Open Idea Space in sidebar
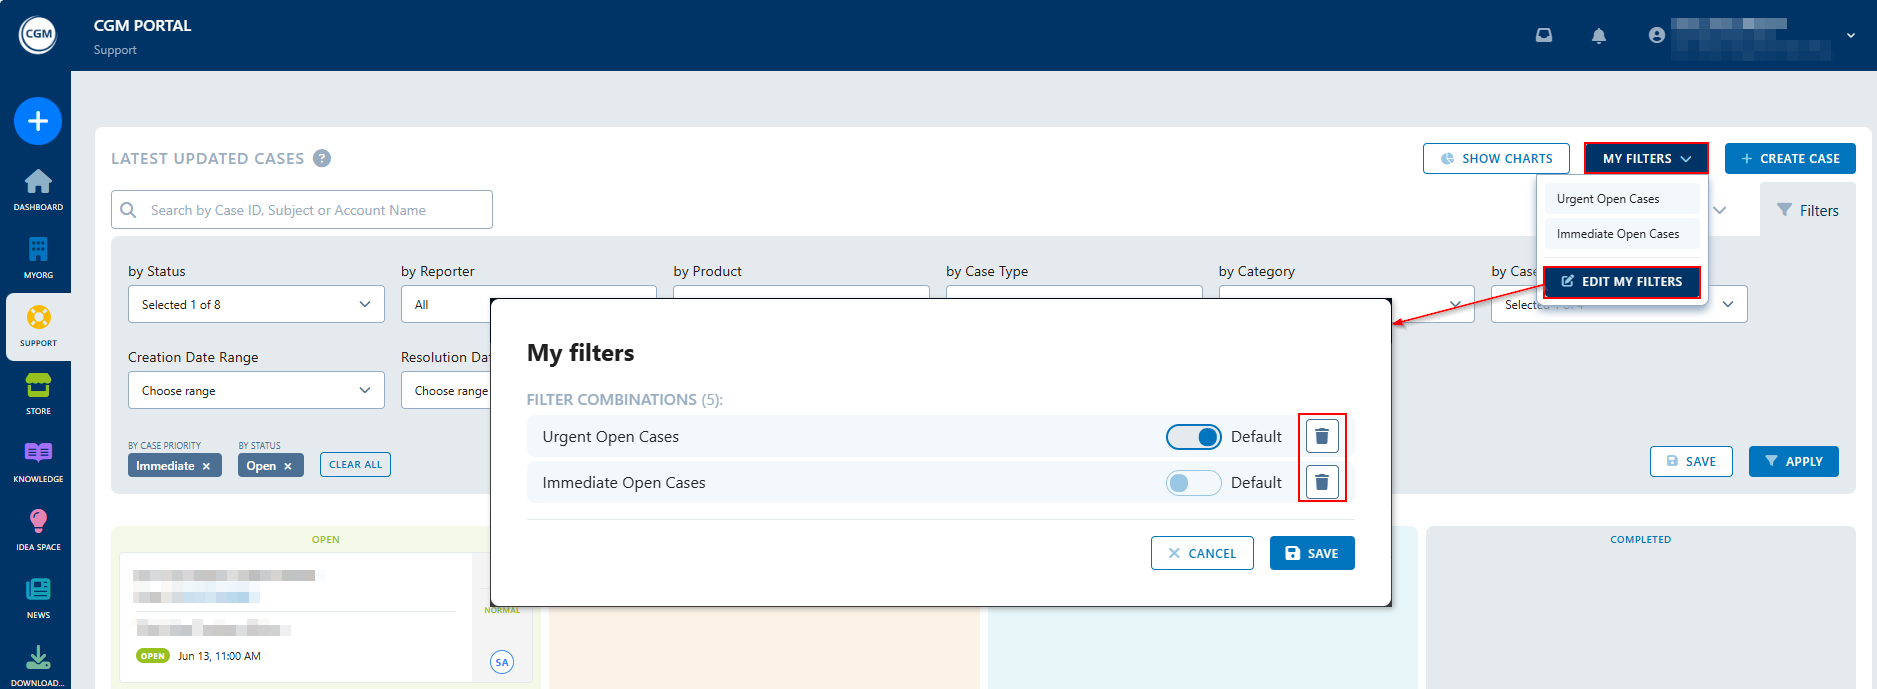 pyautogui.click(x=38, y=529)
